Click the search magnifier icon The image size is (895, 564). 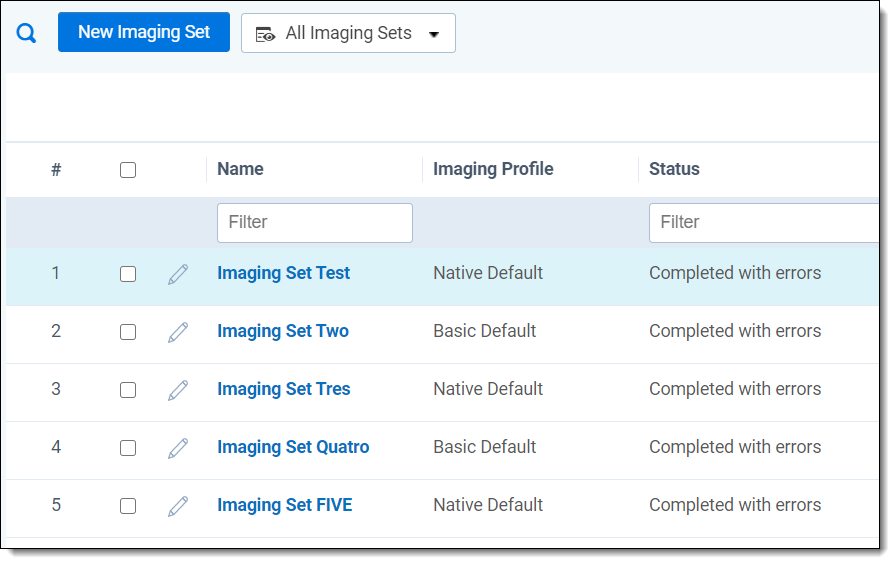[27, 33]
